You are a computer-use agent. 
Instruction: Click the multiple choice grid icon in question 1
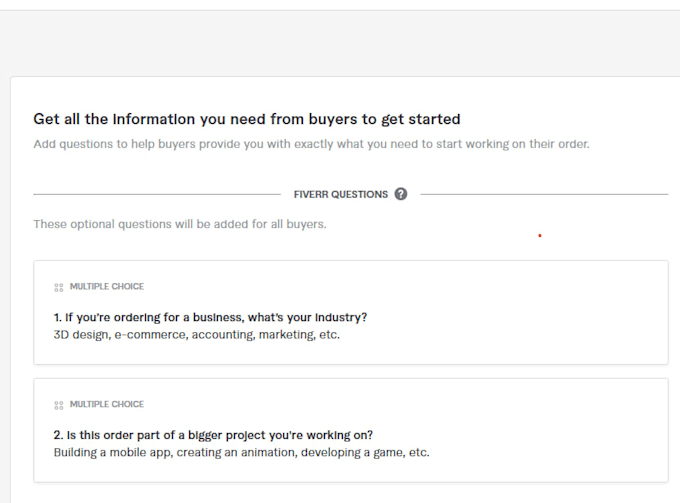[59, 287]
